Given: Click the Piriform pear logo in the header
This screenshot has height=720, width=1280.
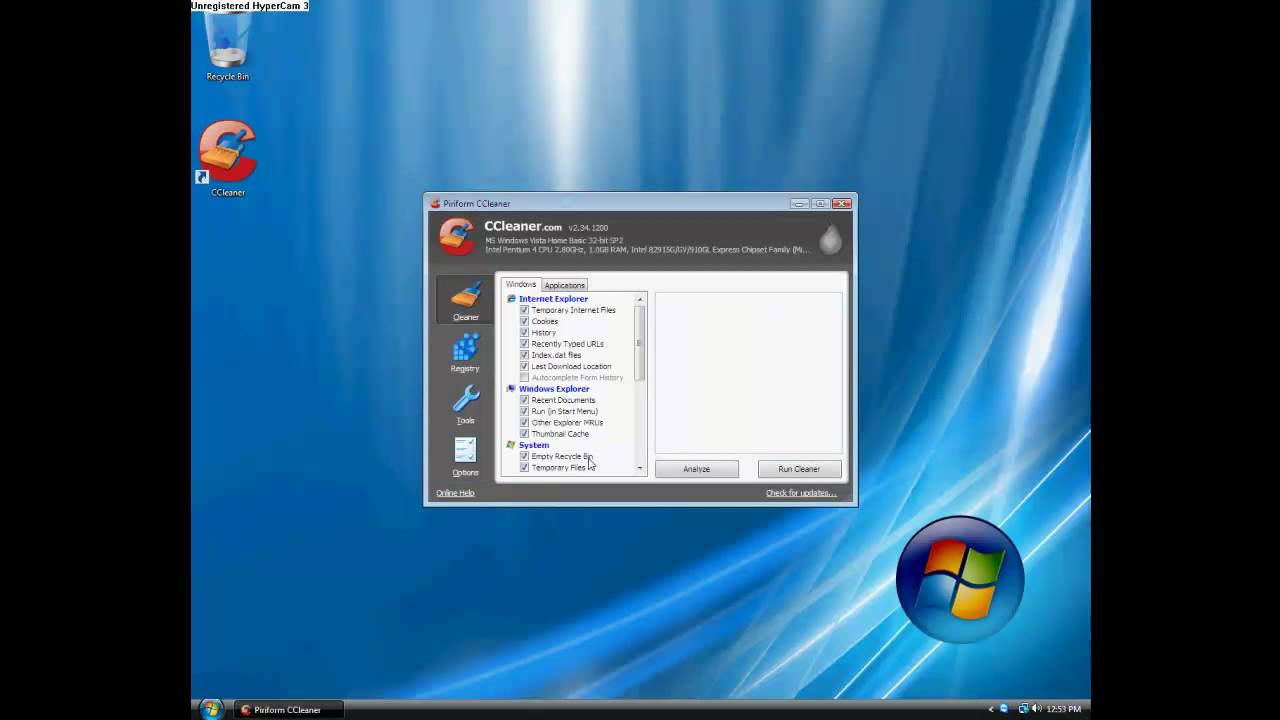Looking at the screenshot, I should click(x=831, y=238).
